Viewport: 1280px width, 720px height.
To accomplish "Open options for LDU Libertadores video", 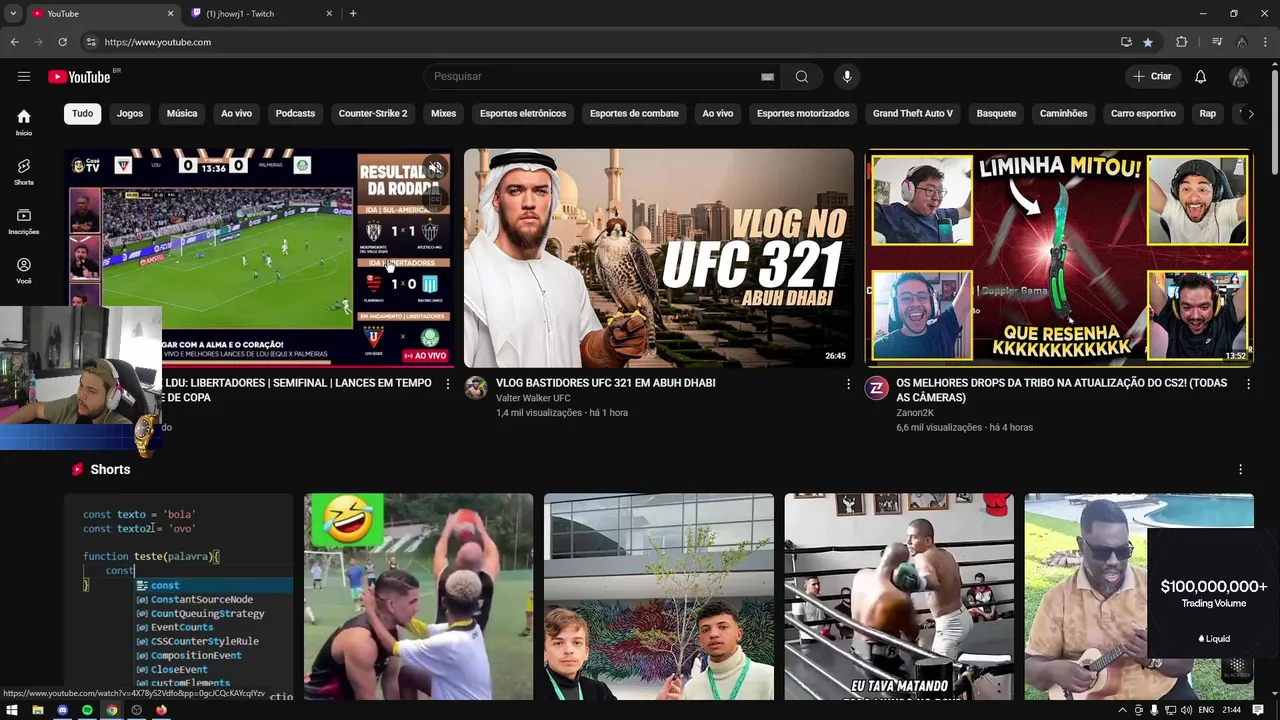I will click(x=448, y=384).
